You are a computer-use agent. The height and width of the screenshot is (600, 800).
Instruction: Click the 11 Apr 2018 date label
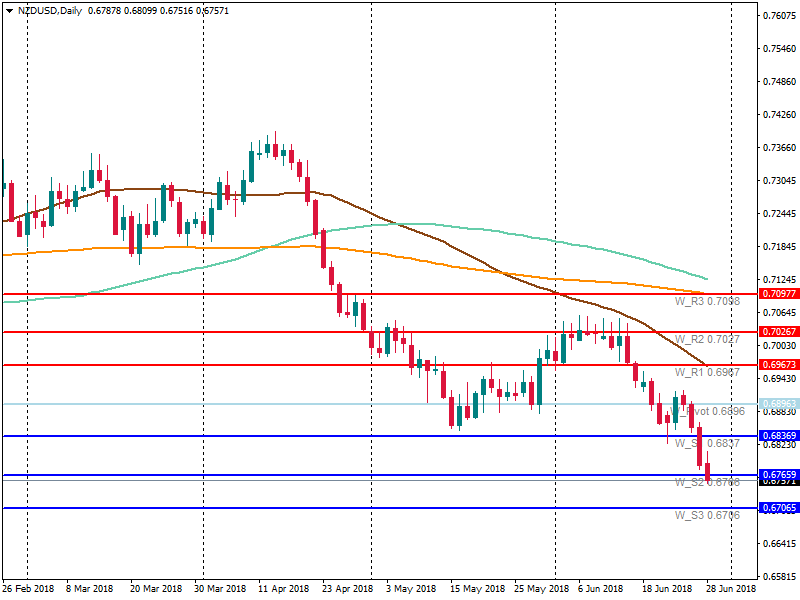(x=287, y=589)
